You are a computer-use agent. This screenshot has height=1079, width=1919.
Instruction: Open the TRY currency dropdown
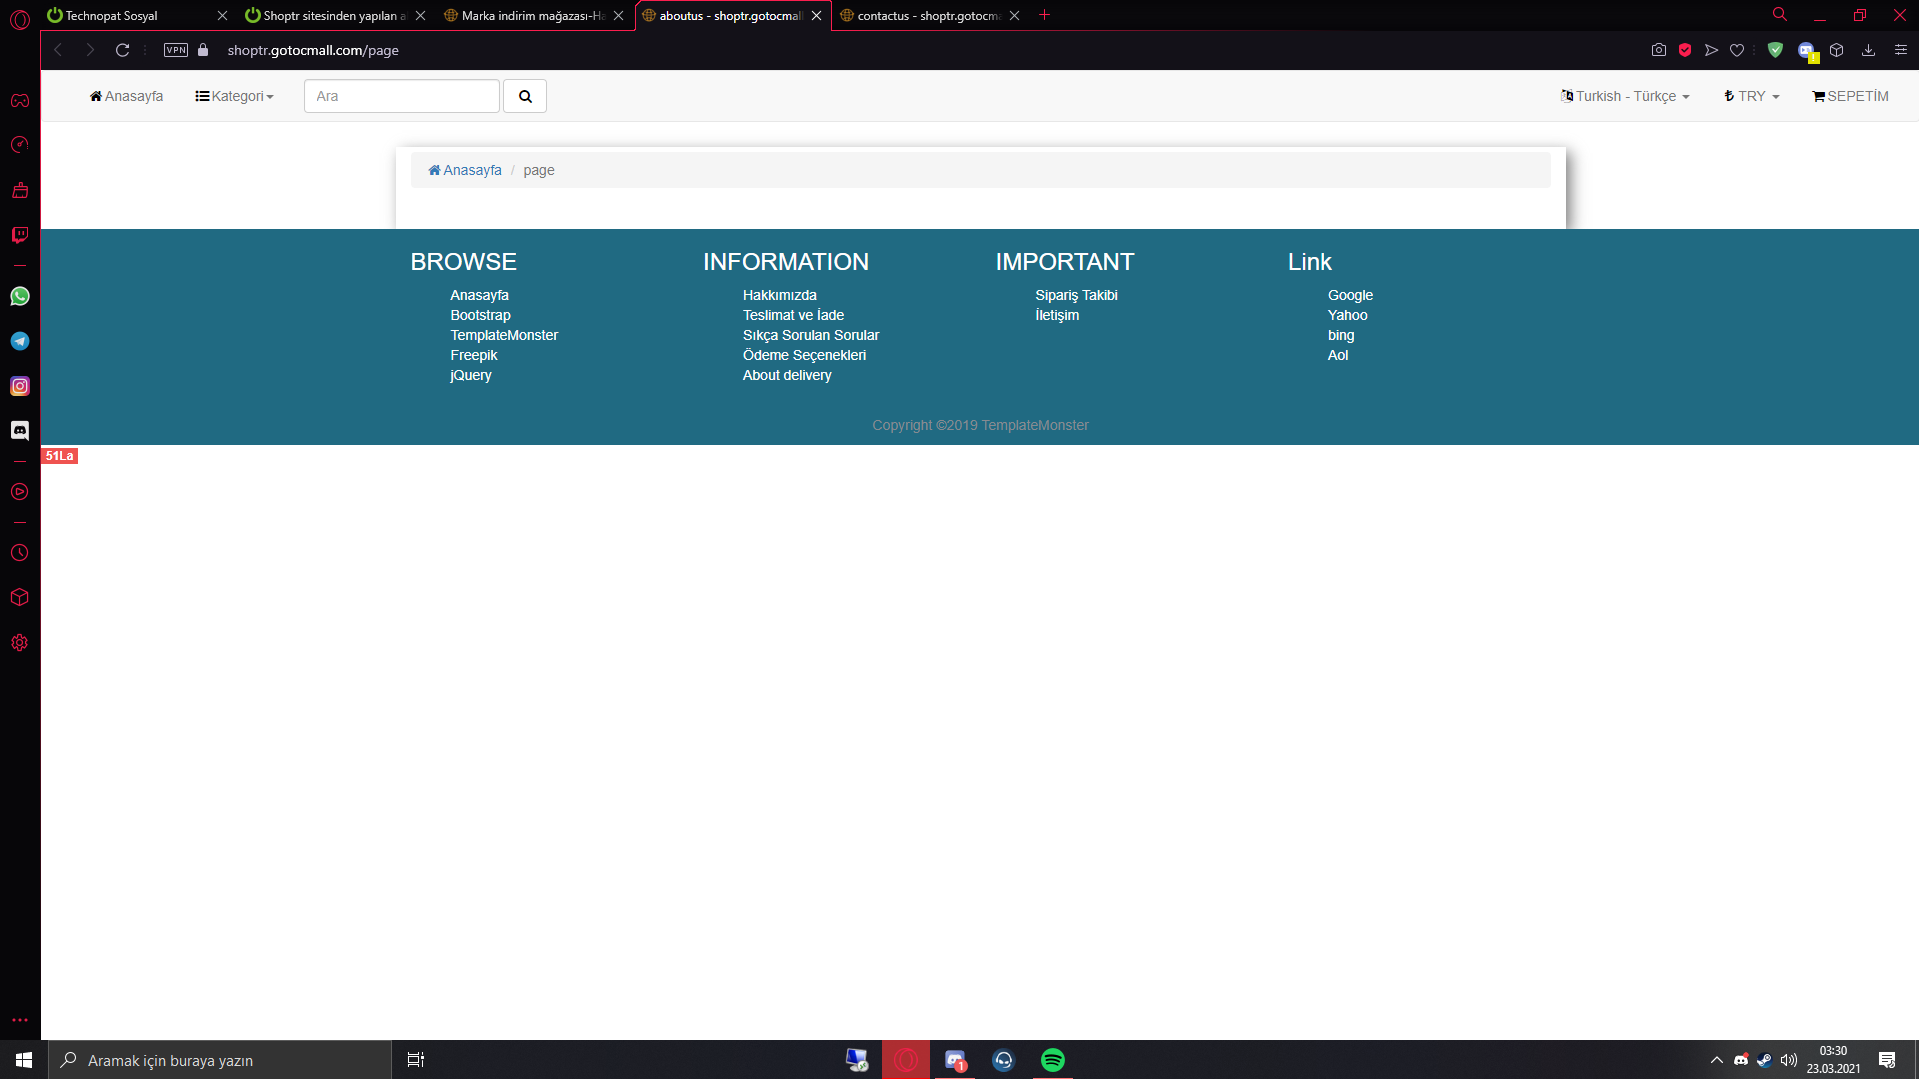tap(1751, 96)
